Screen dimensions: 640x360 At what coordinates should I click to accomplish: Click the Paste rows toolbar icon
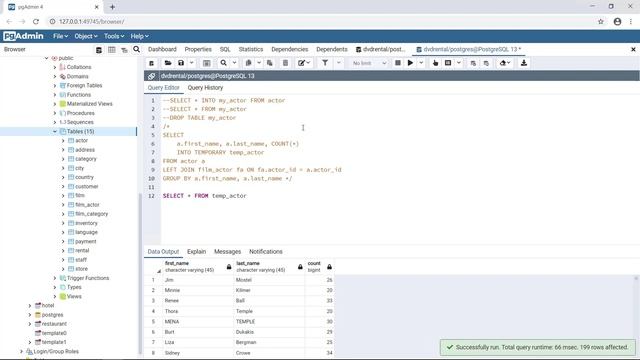pyautogui.click(x=269, y=63)
